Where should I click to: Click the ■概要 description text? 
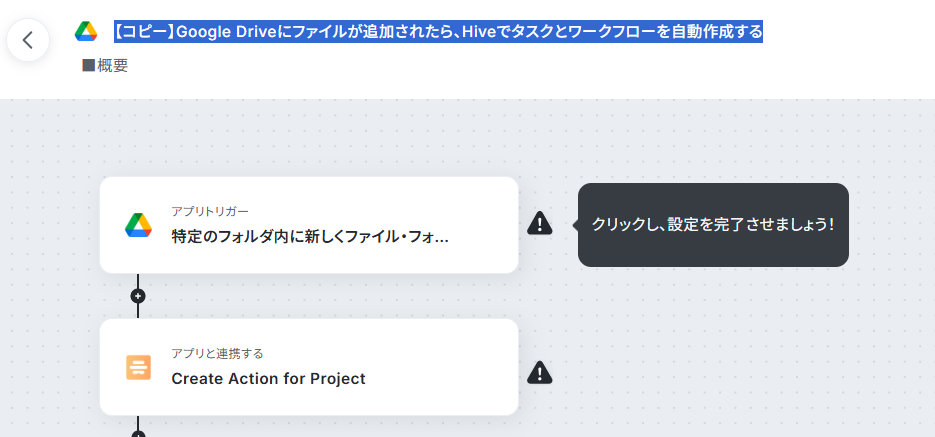click(105, 66)
